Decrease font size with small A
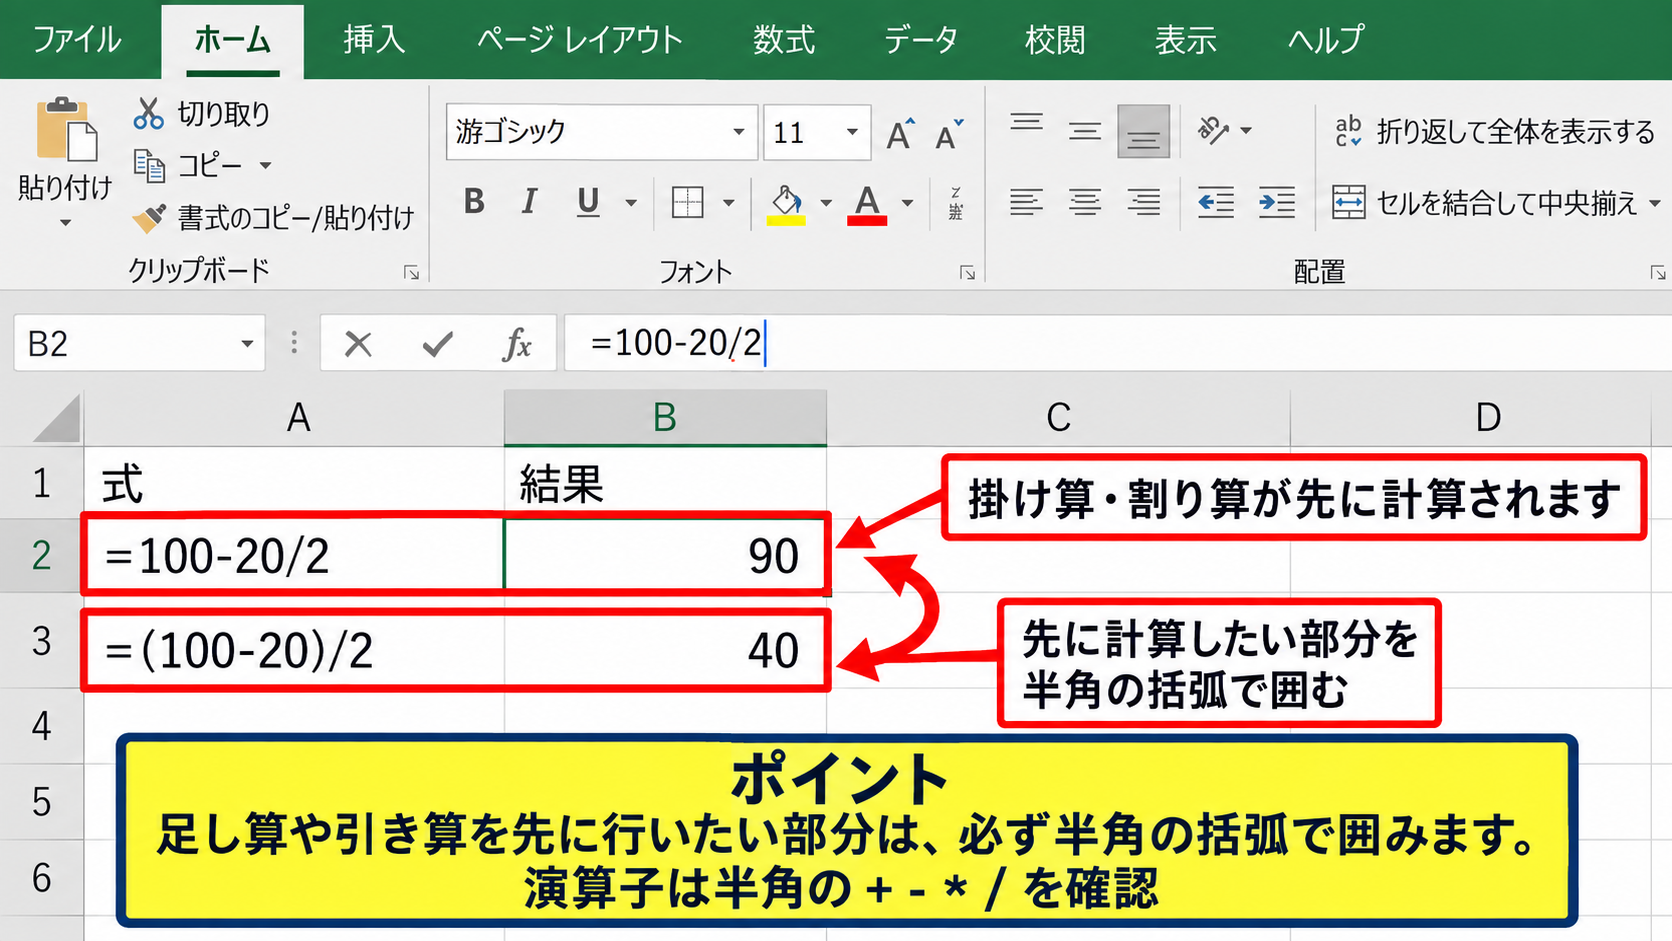The image size is (1672, 941). (x=948, y=133)
